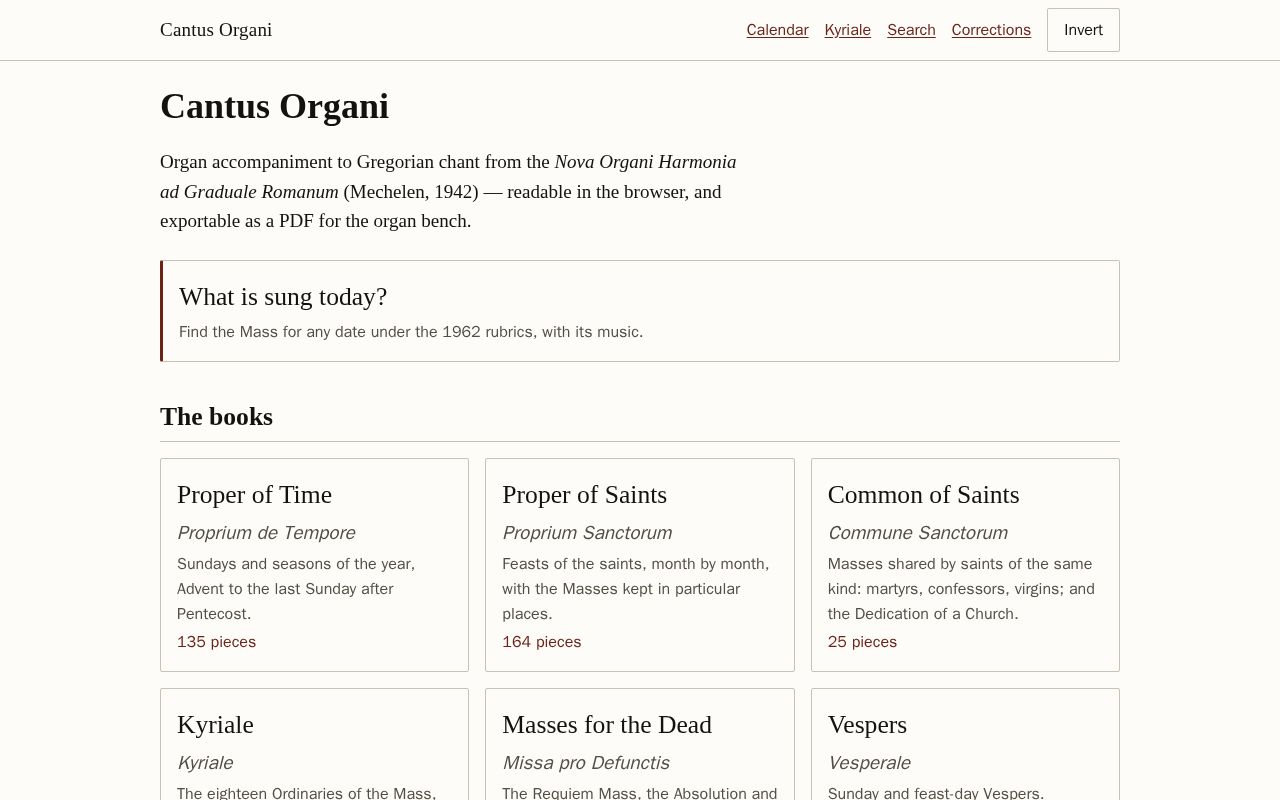Open the Proper of Saints book card
Image resolution: width=1280 pixels, height=800 pixels.
[640, 565]
